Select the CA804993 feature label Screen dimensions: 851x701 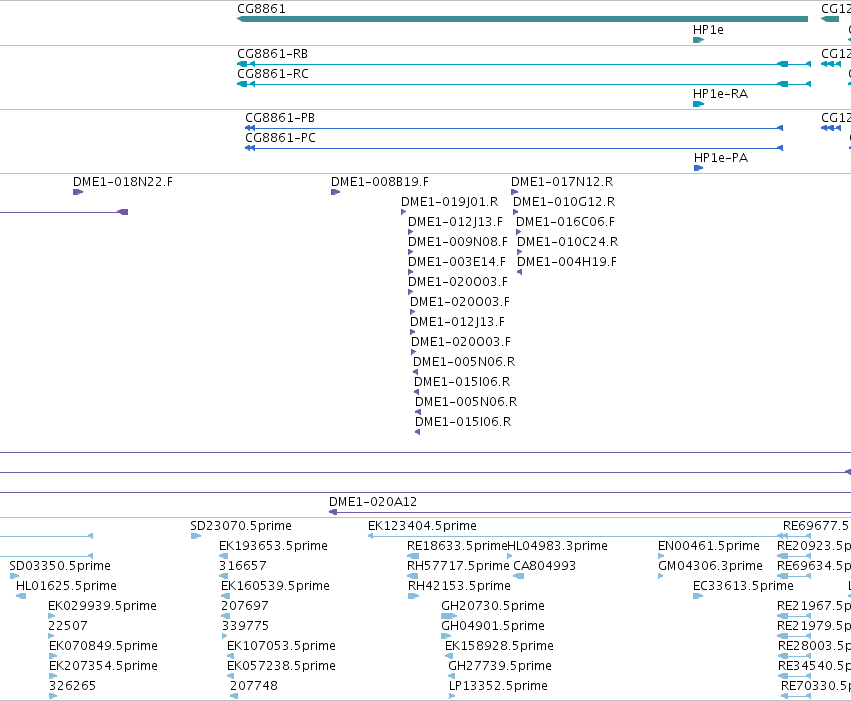click(x=544, y=566)
